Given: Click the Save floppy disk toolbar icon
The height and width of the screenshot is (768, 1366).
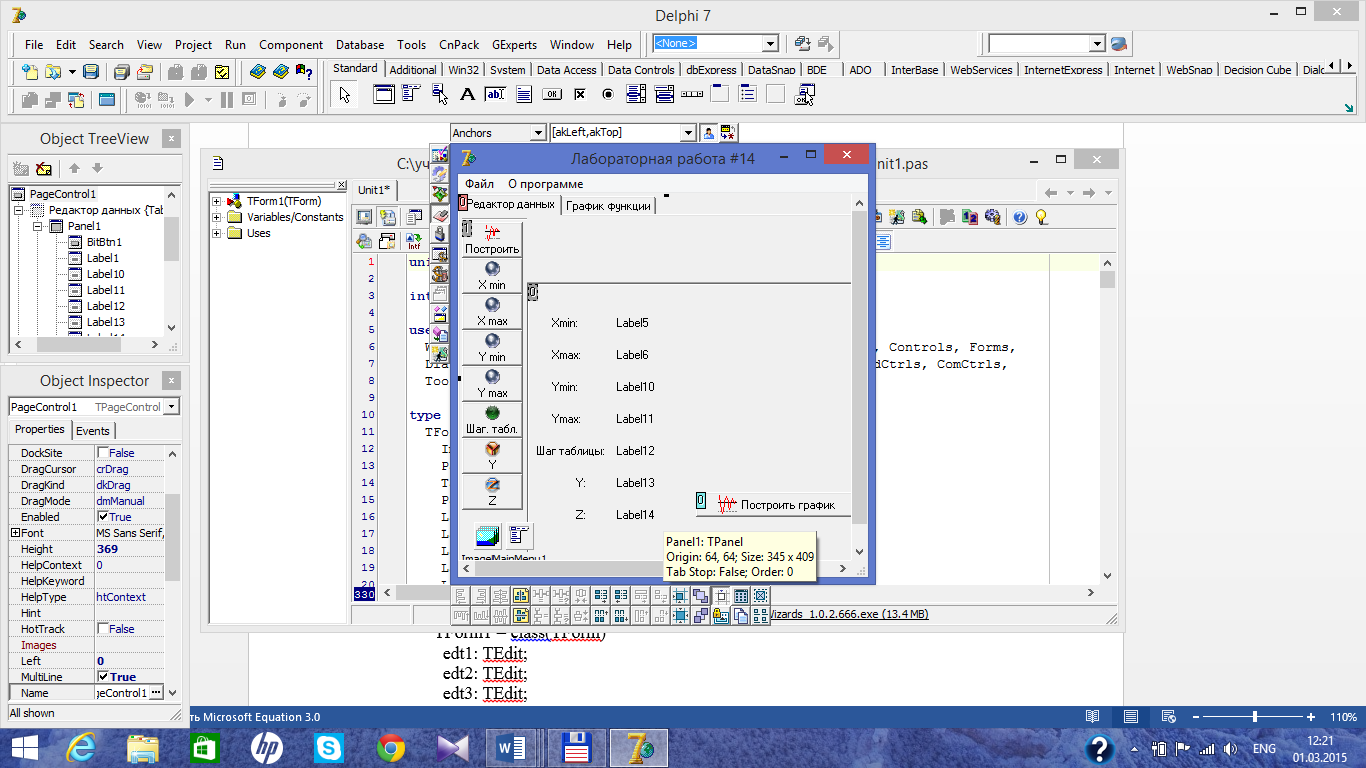Looking at the screenshot, I should click(x=91, y=72).
